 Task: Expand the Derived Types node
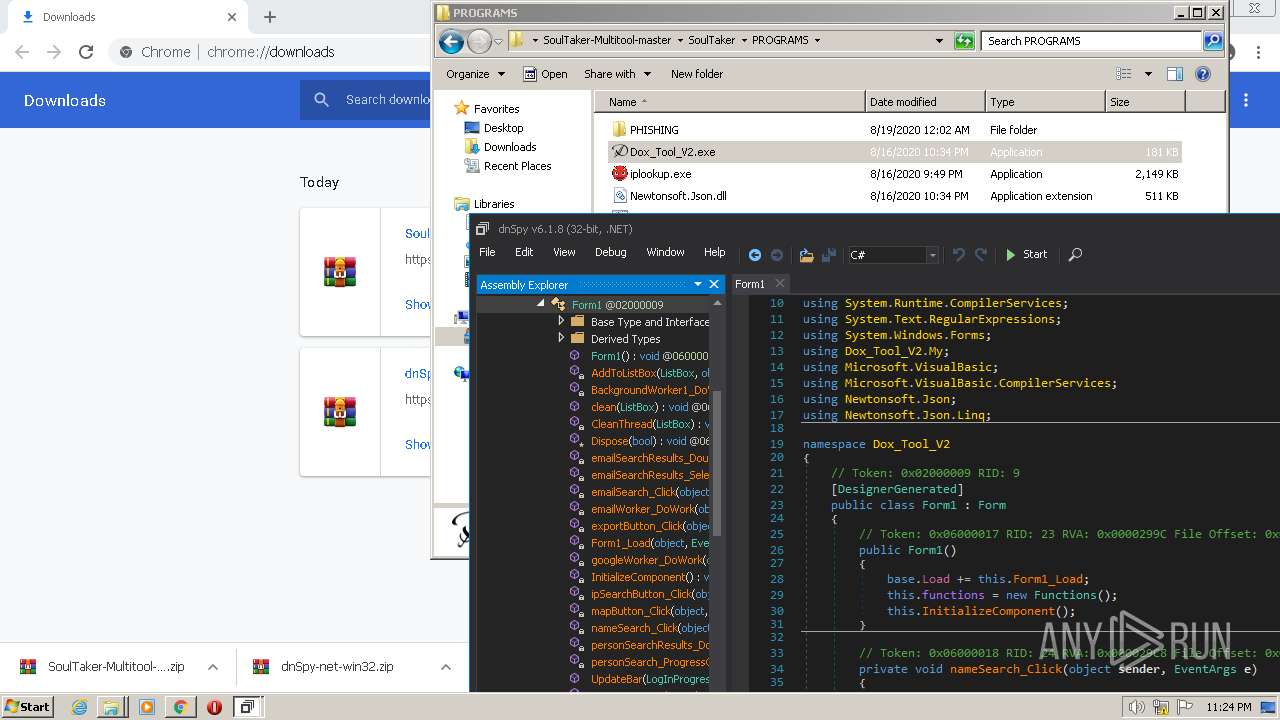coord(561,339)
